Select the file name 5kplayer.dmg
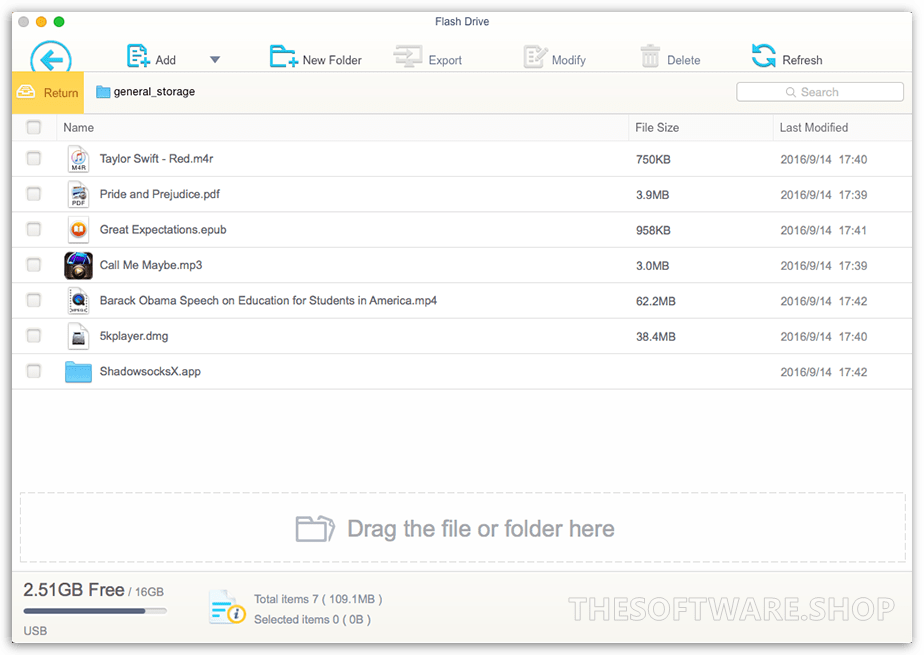The width and height of the screenshot is (924, 655). (134, 336)
